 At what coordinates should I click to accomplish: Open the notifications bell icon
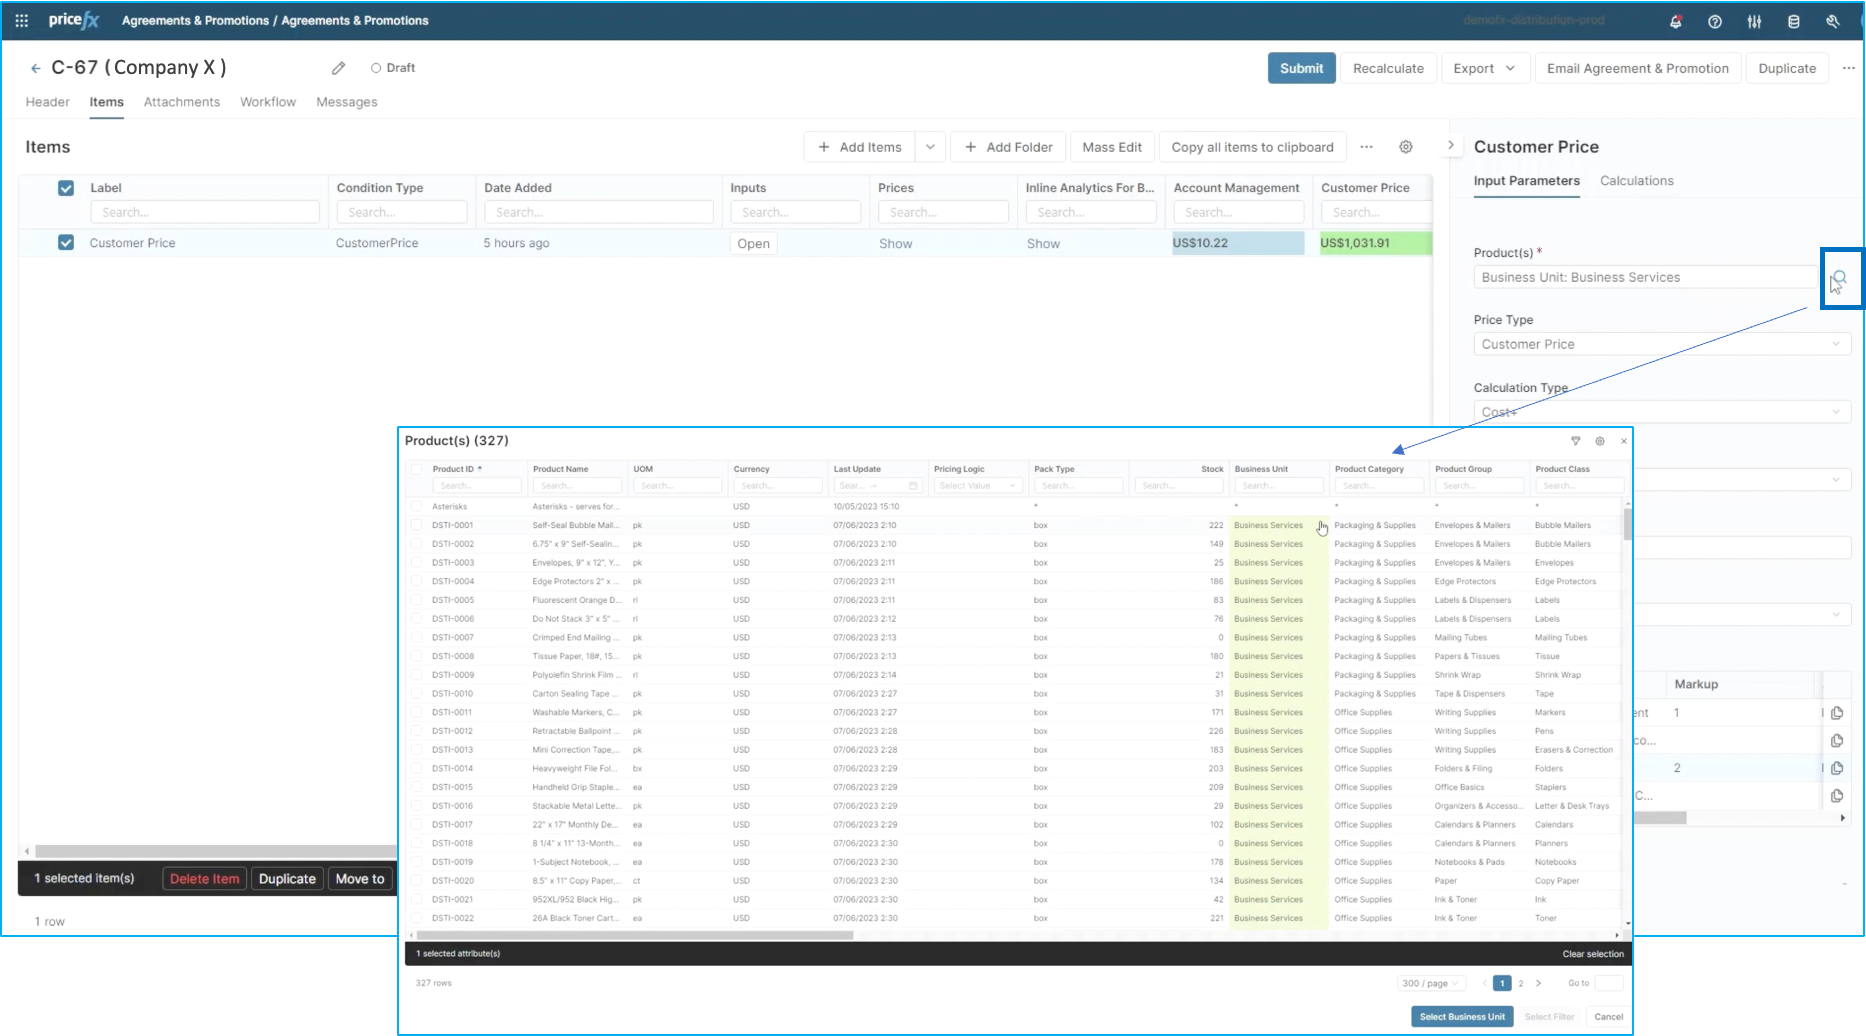click(1676, 21)
